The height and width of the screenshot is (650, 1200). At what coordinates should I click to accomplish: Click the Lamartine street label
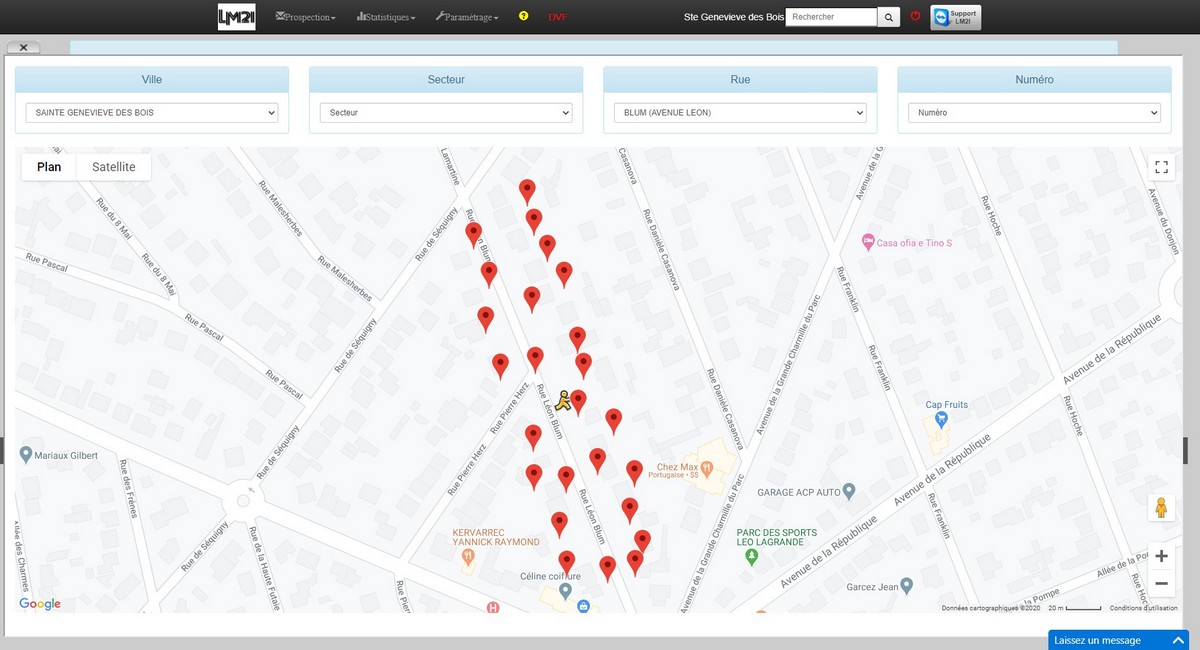pos(450,165)
